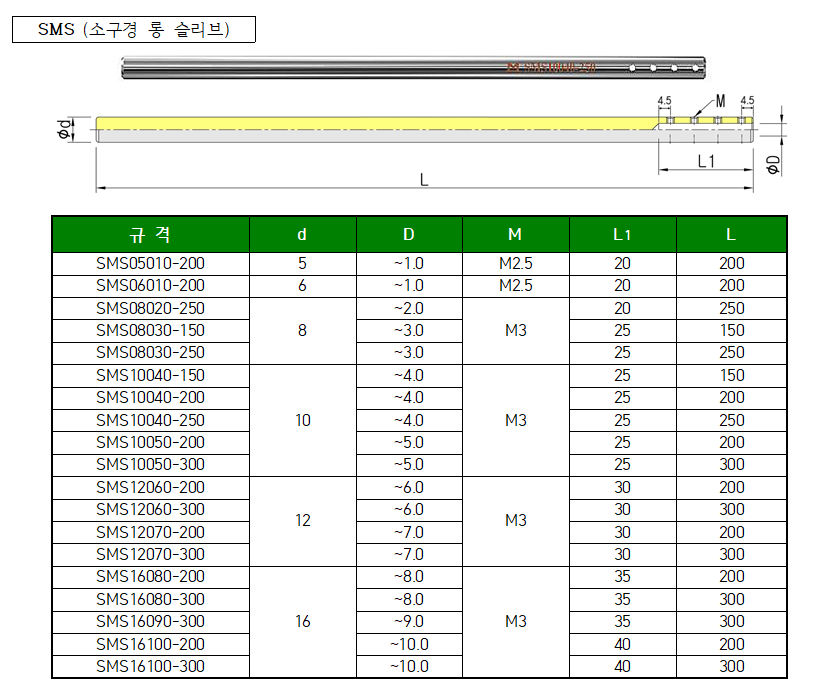Screen dimensions: 819x695
Task: Choose the SMS10050-300 row name
Action: coord(150,464)
